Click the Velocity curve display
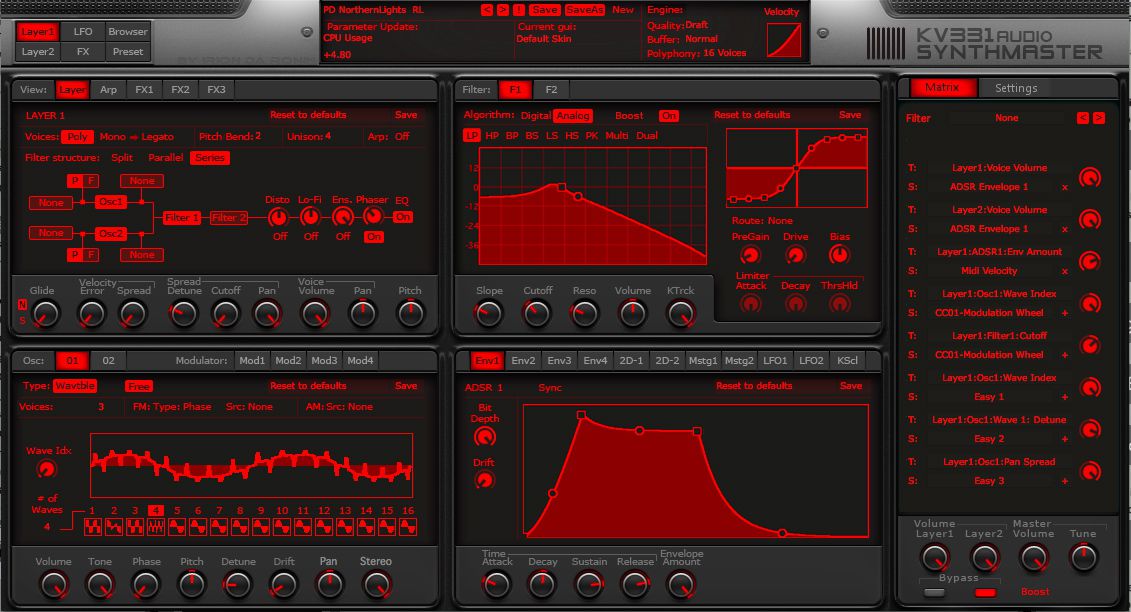Viewport: 1131px width, 612px height. point(783,39)
